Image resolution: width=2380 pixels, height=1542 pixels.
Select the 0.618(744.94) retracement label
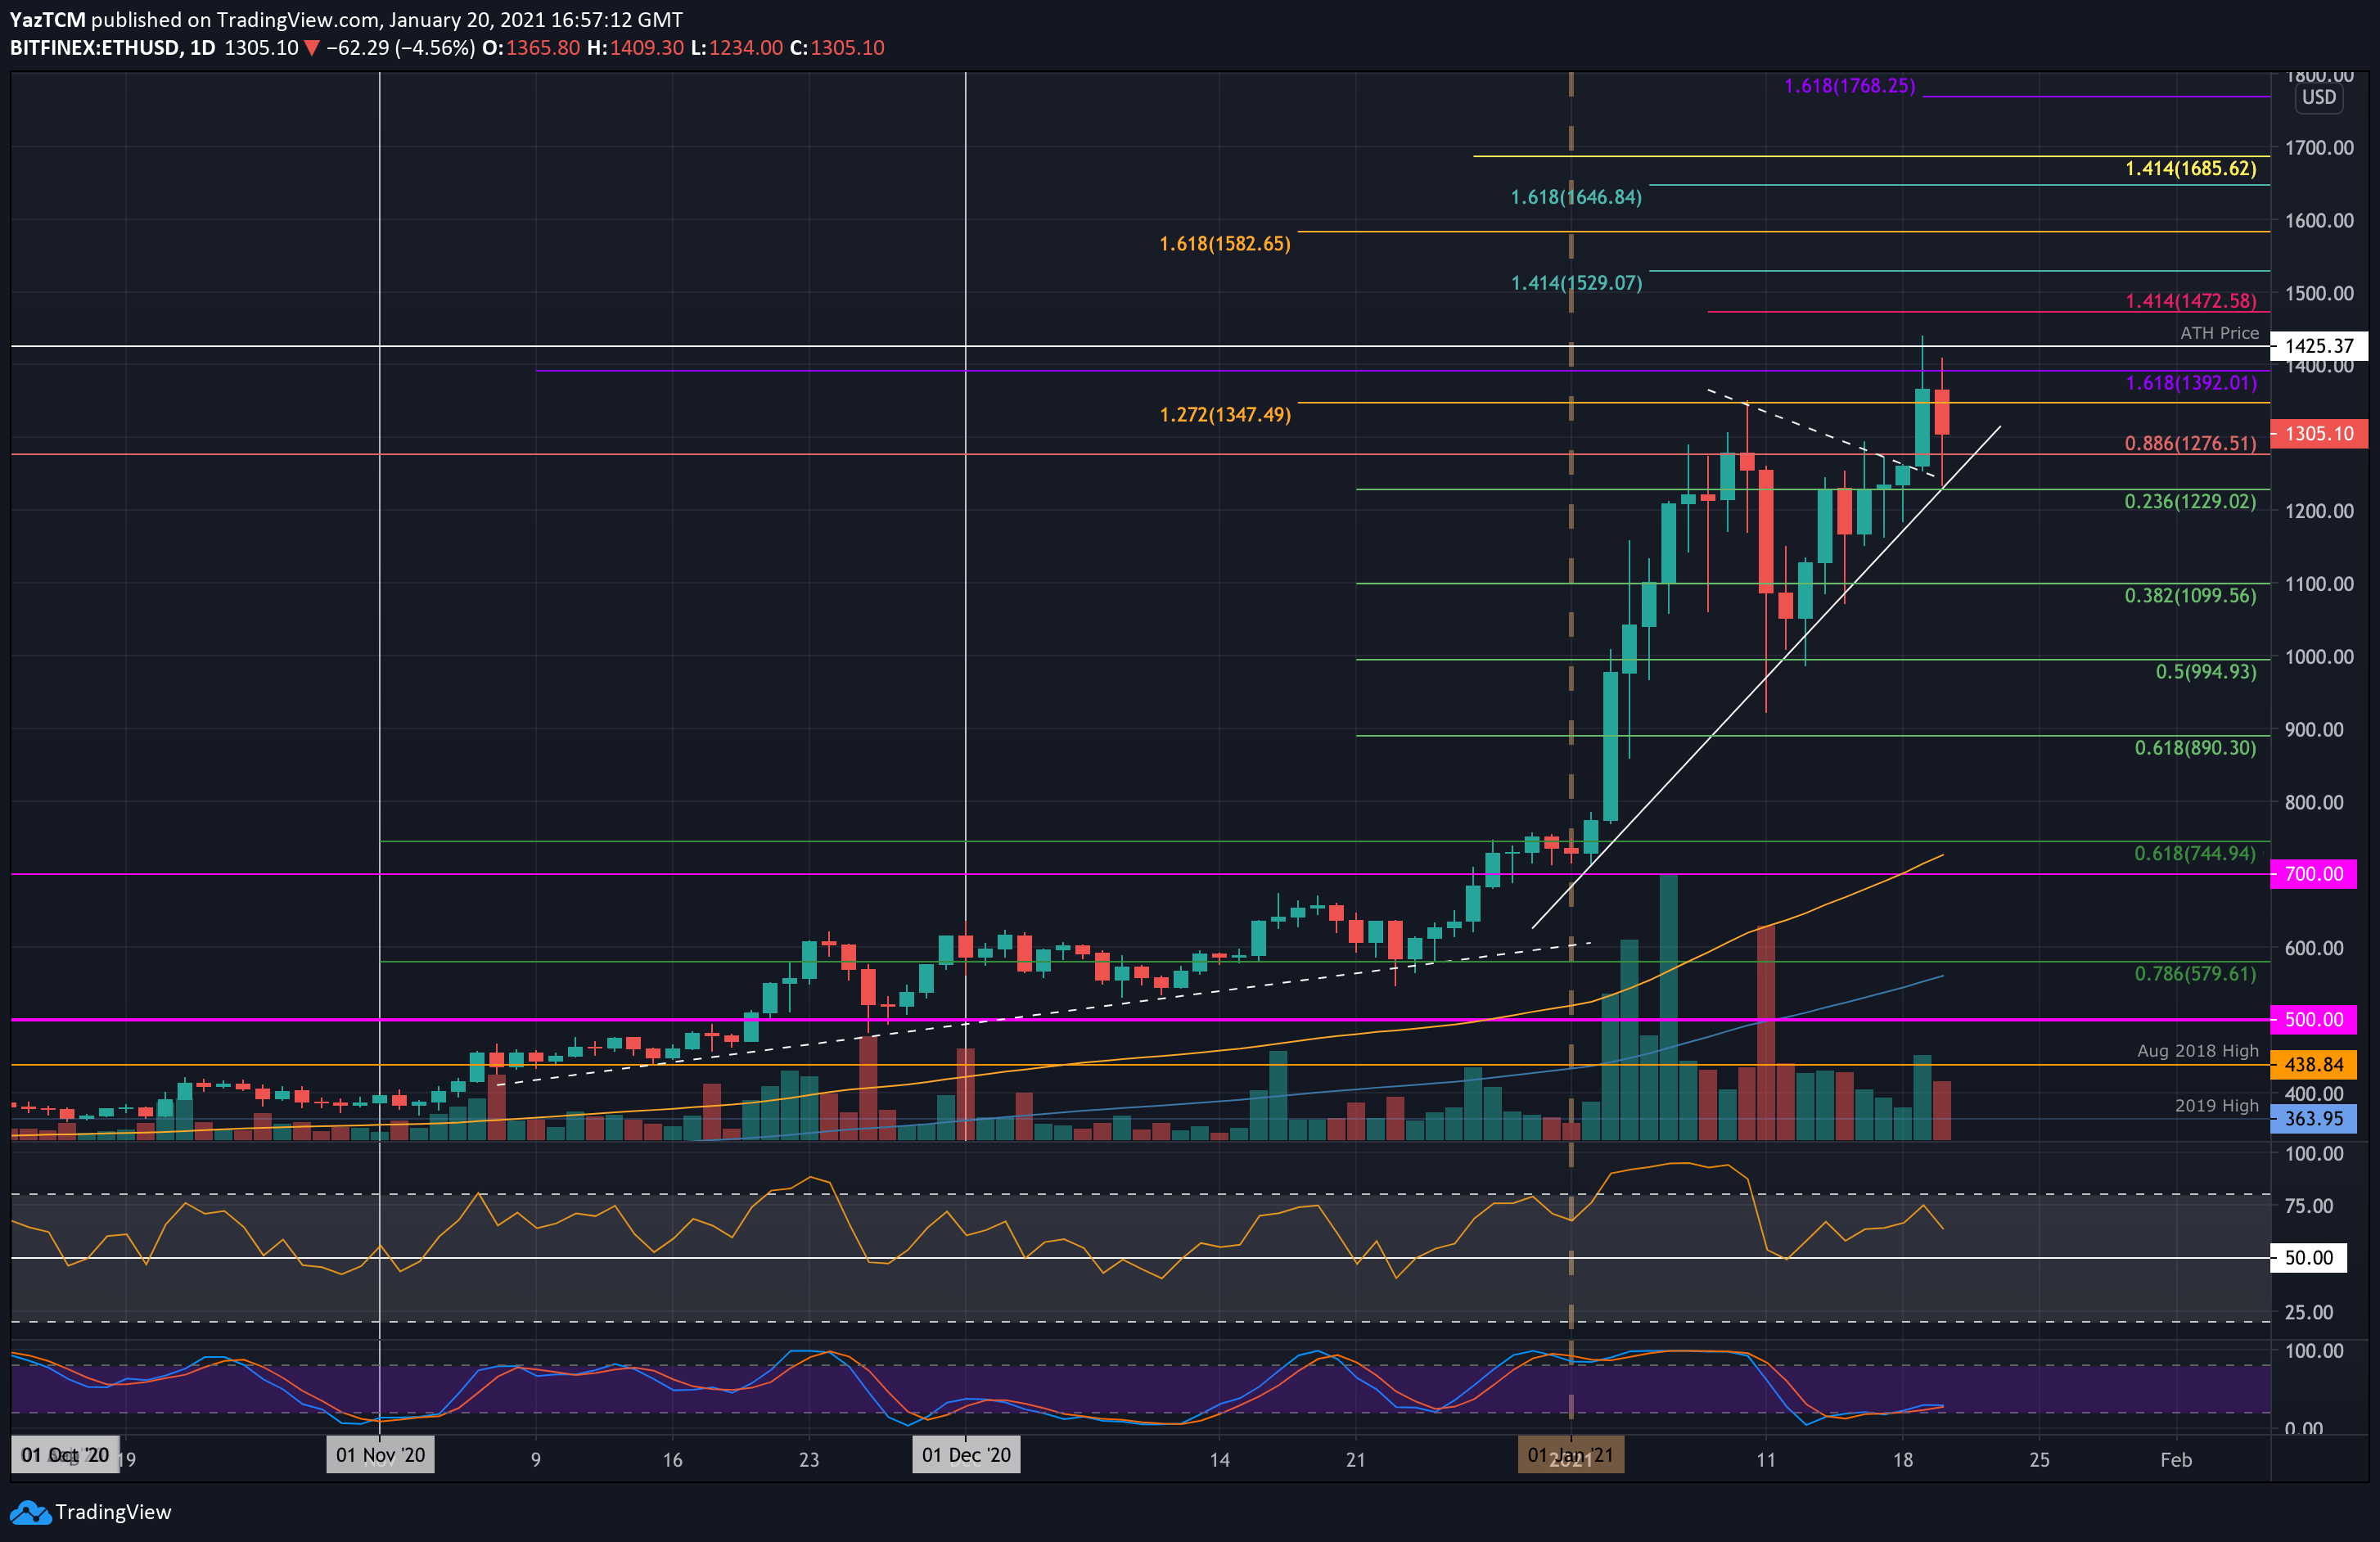pos(2196,854)
